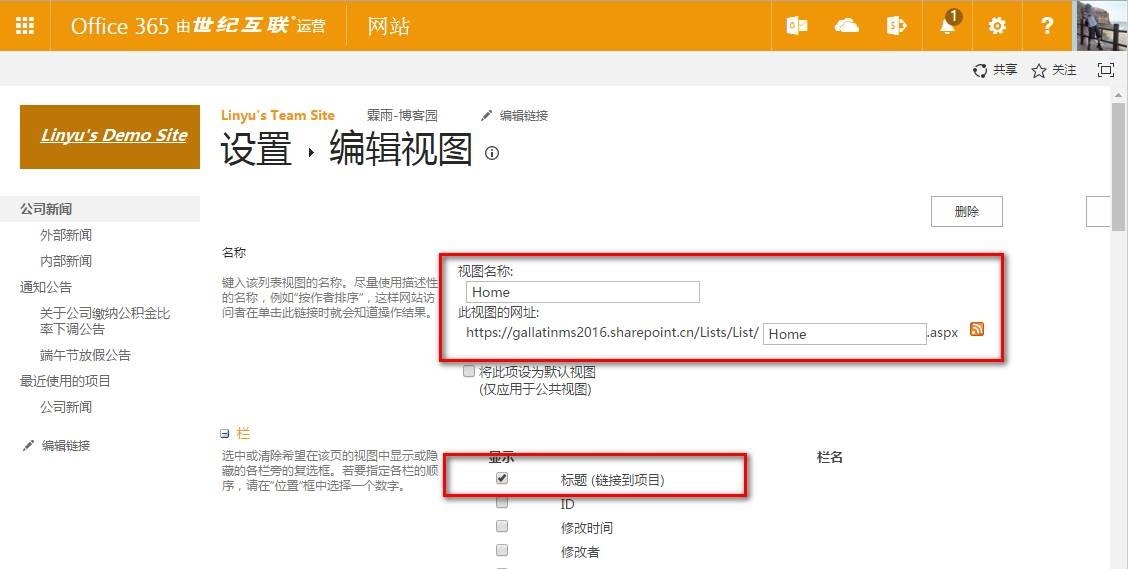Check the ID column checkbox
Viewport: 1128px width, 569px height.
pos(502,503)
